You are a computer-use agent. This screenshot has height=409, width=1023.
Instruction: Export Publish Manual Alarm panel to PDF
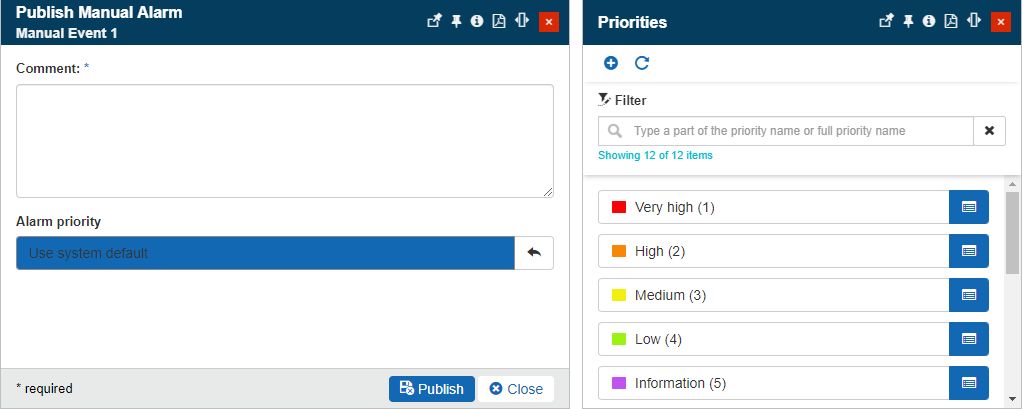point(499,21)
